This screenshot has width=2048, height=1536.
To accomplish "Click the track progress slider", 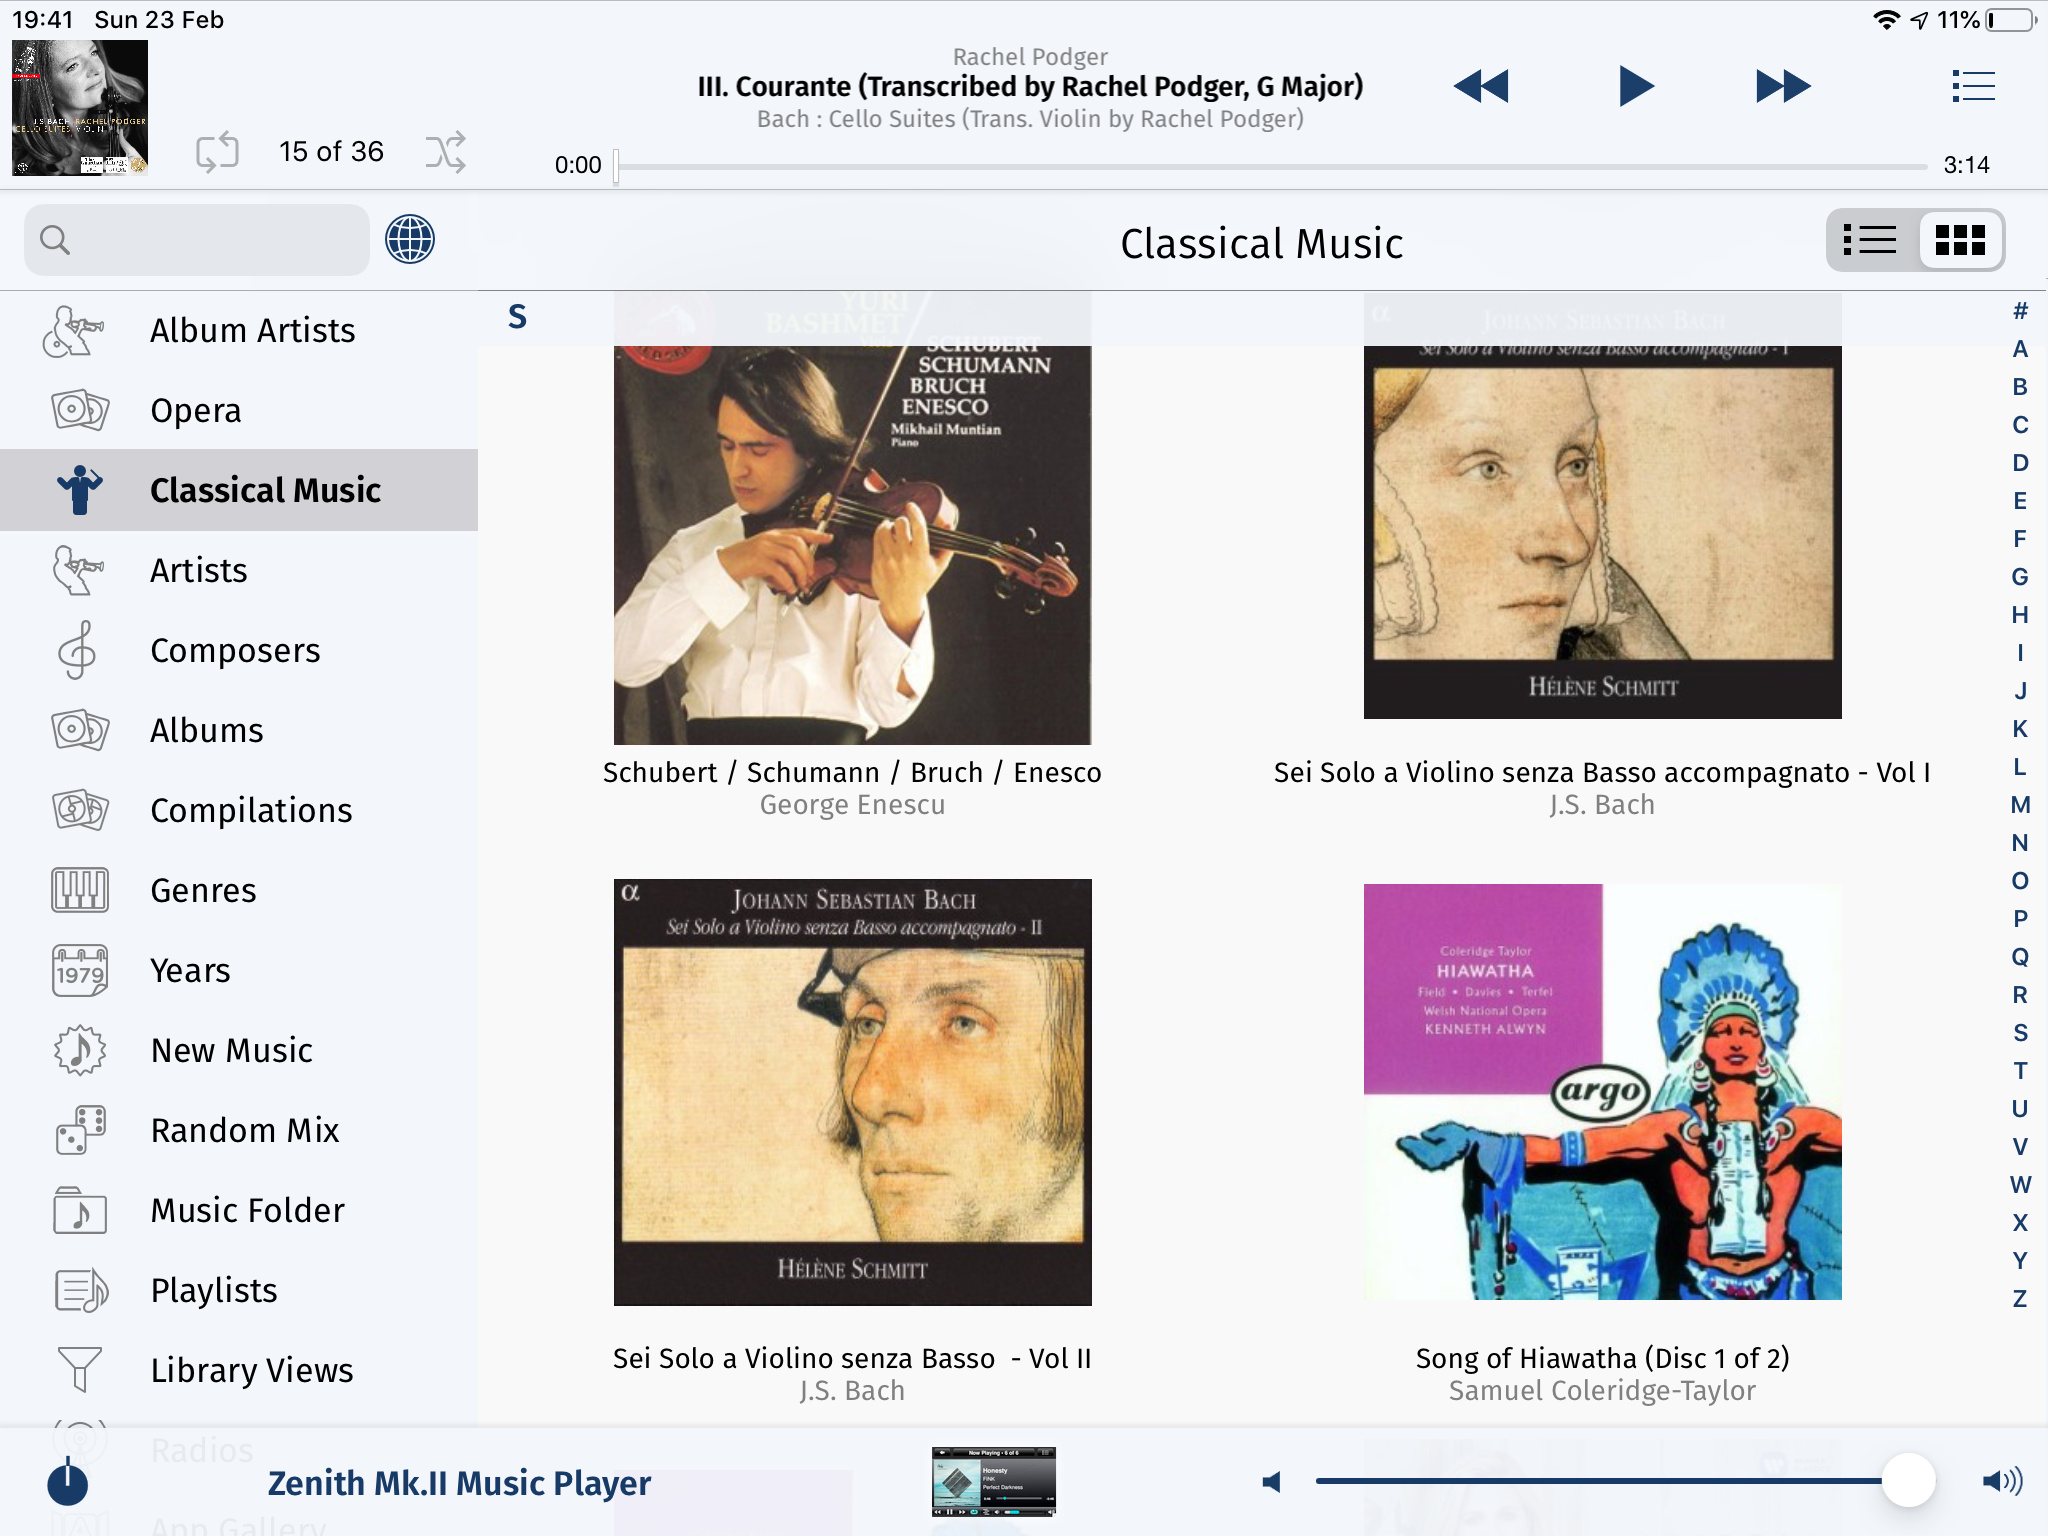I will click(1272, 166).
